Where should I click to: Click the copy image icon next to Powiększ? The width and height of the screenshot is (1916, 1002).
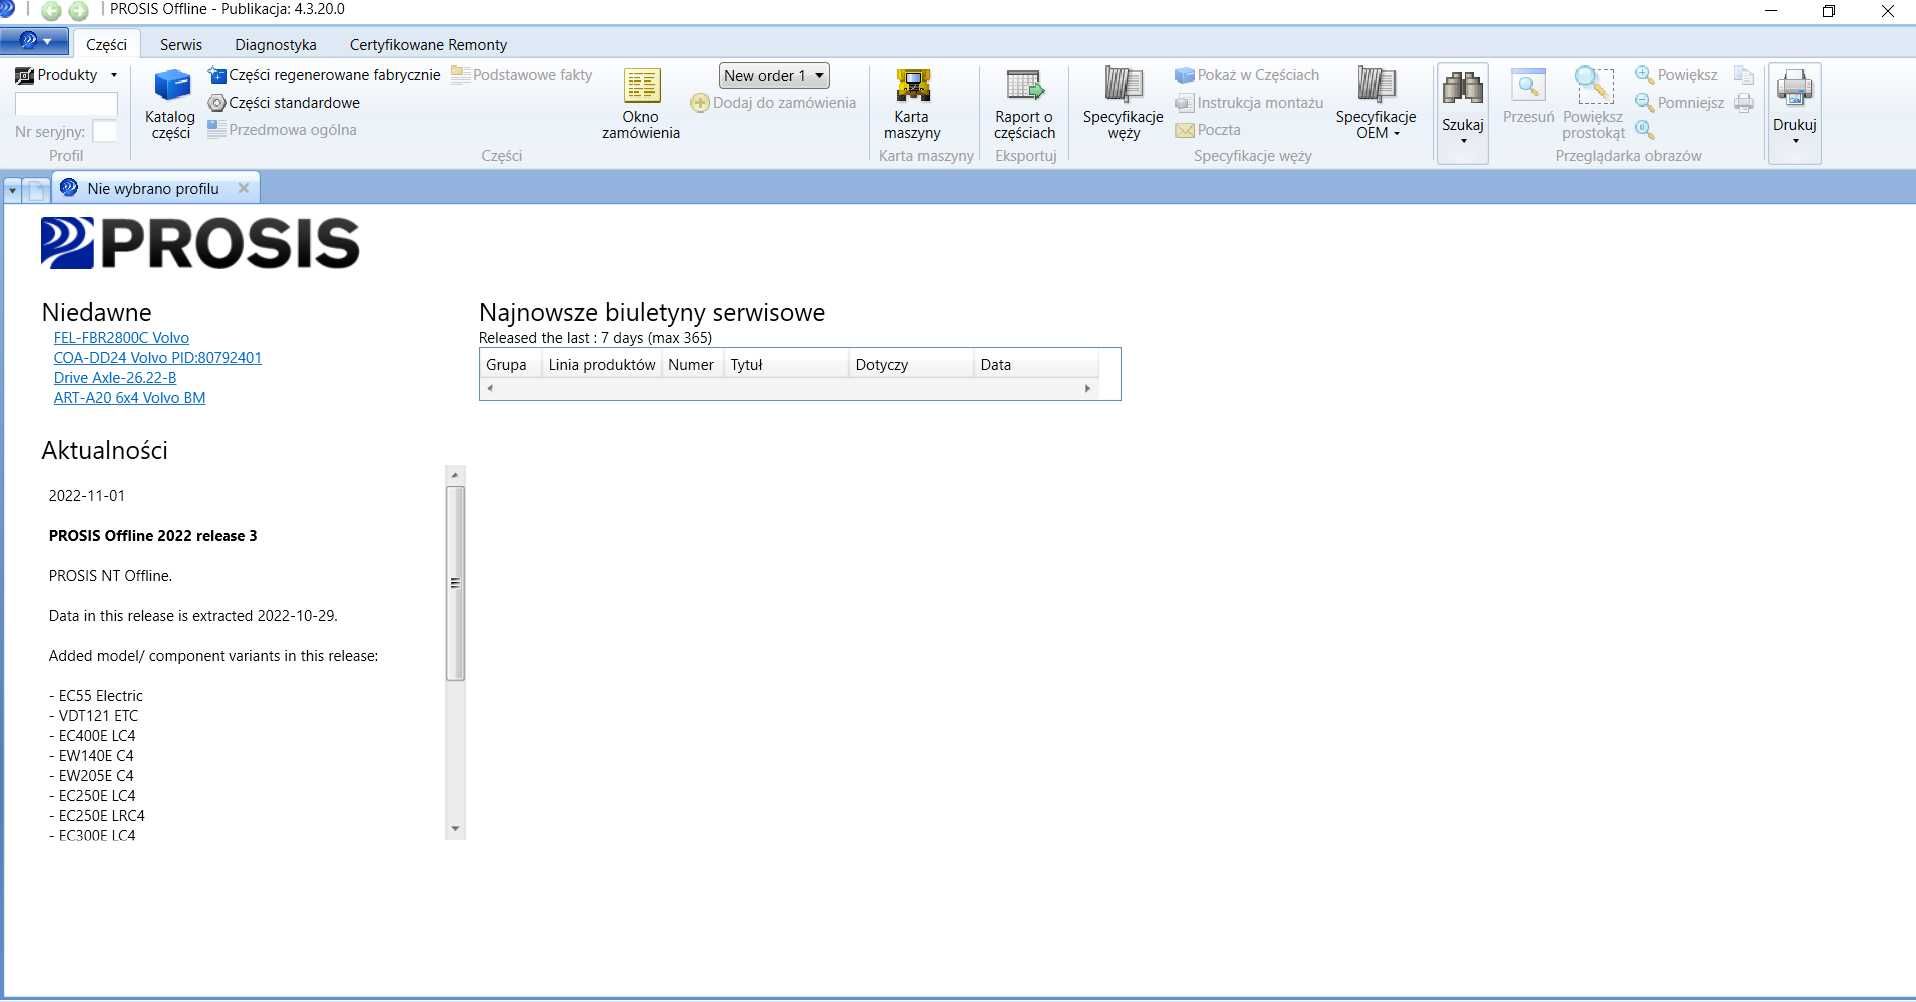[1744, 75]
